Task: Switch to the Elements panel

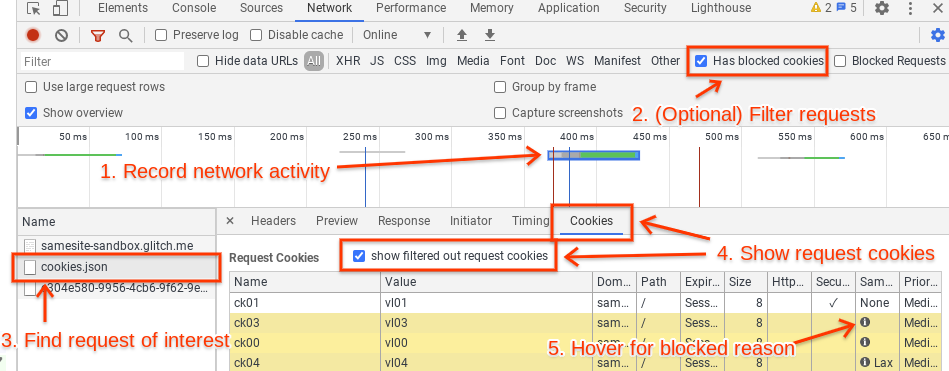Action: click(123, 8)
